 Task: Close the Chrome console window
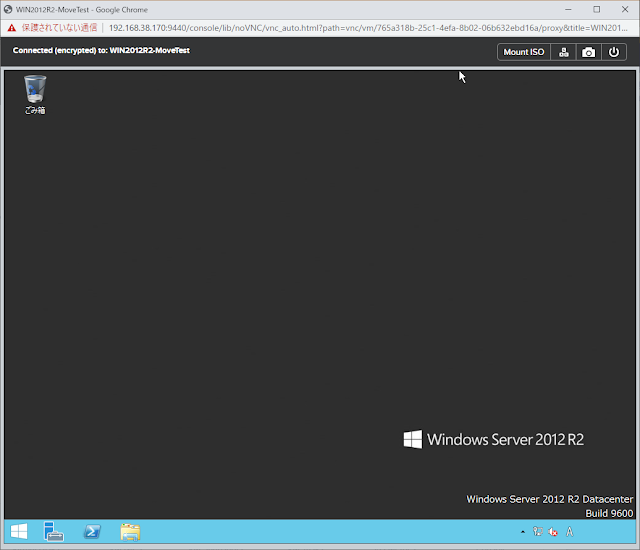coord(624,9)
